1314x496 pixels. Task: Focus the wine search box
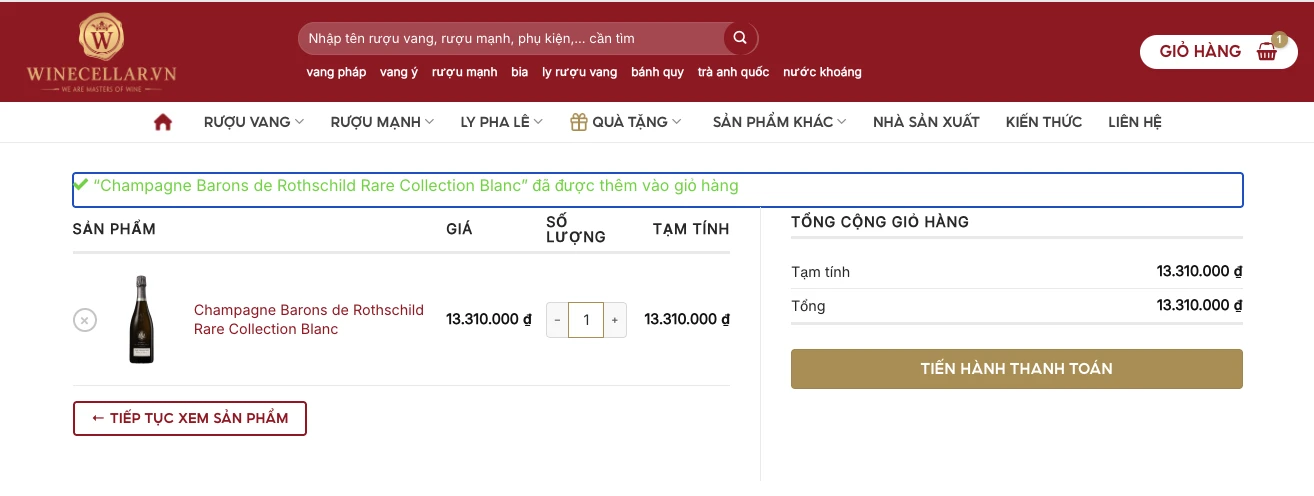click(512, 38)
